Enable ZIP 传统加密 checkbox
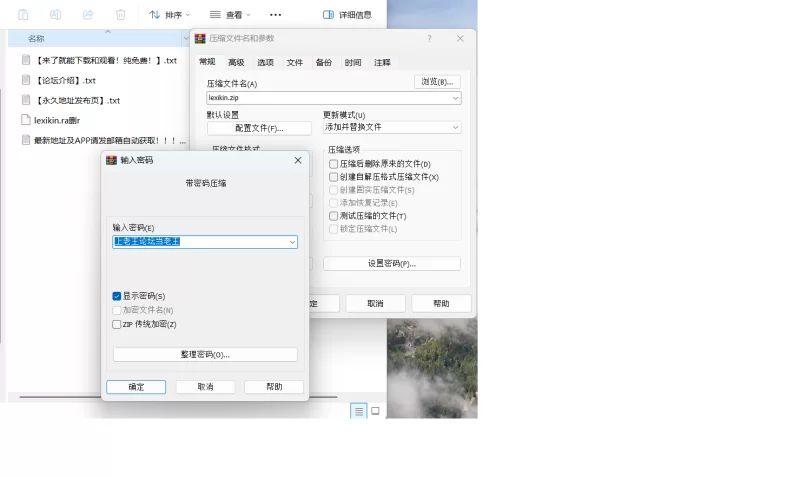The width and height of the screenshot is (800, 477). coord(117,324)
